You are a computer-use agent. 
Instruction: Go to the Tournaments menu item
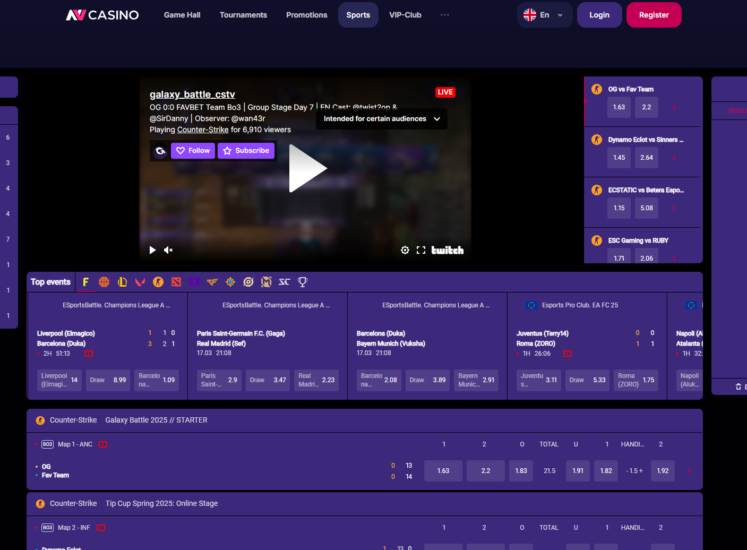pyautogui.click(x=243, y=15)
